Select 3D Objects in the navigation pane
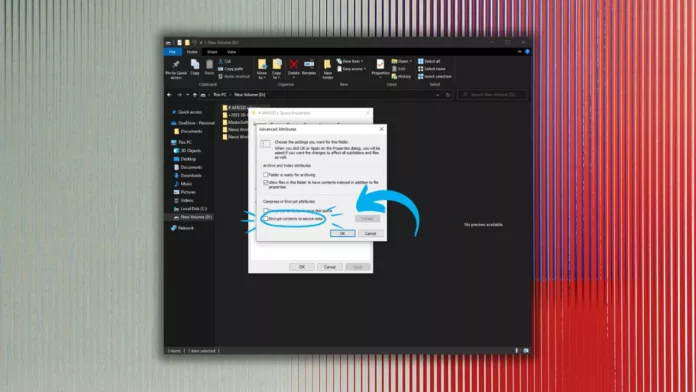Viewport: 696px width, 392px height. point(188,150)
